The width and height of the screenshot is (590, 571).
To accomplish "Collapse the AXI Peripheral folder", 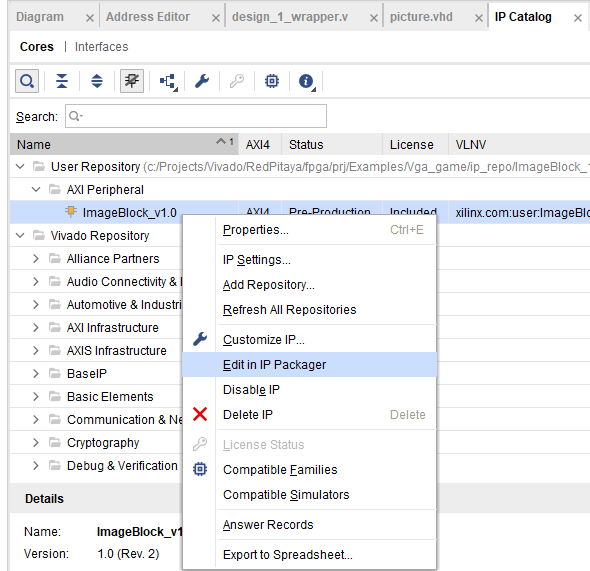I will coord(36,189).
